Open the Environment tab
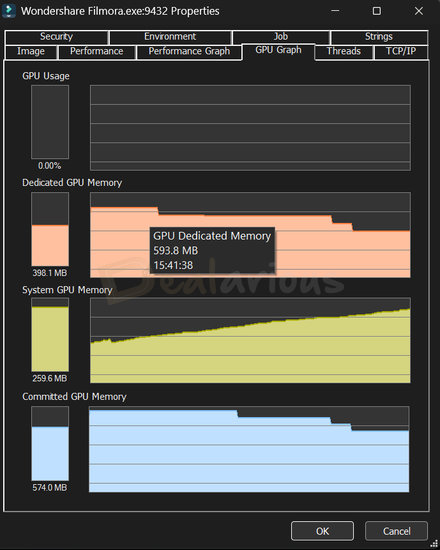This screenshot has height=550, width=440. pyautogui.click(x=170, y=37)
